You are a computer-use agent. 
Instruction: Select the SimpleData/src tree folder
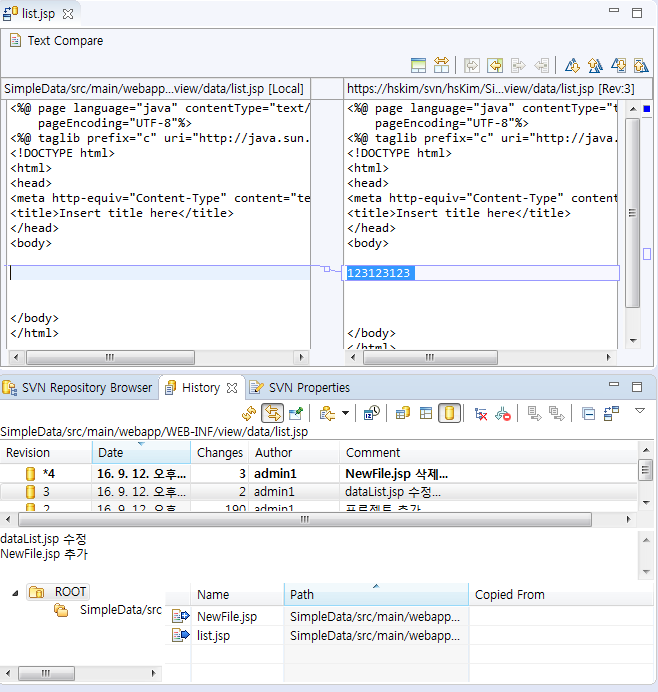[x=108, y=610]
